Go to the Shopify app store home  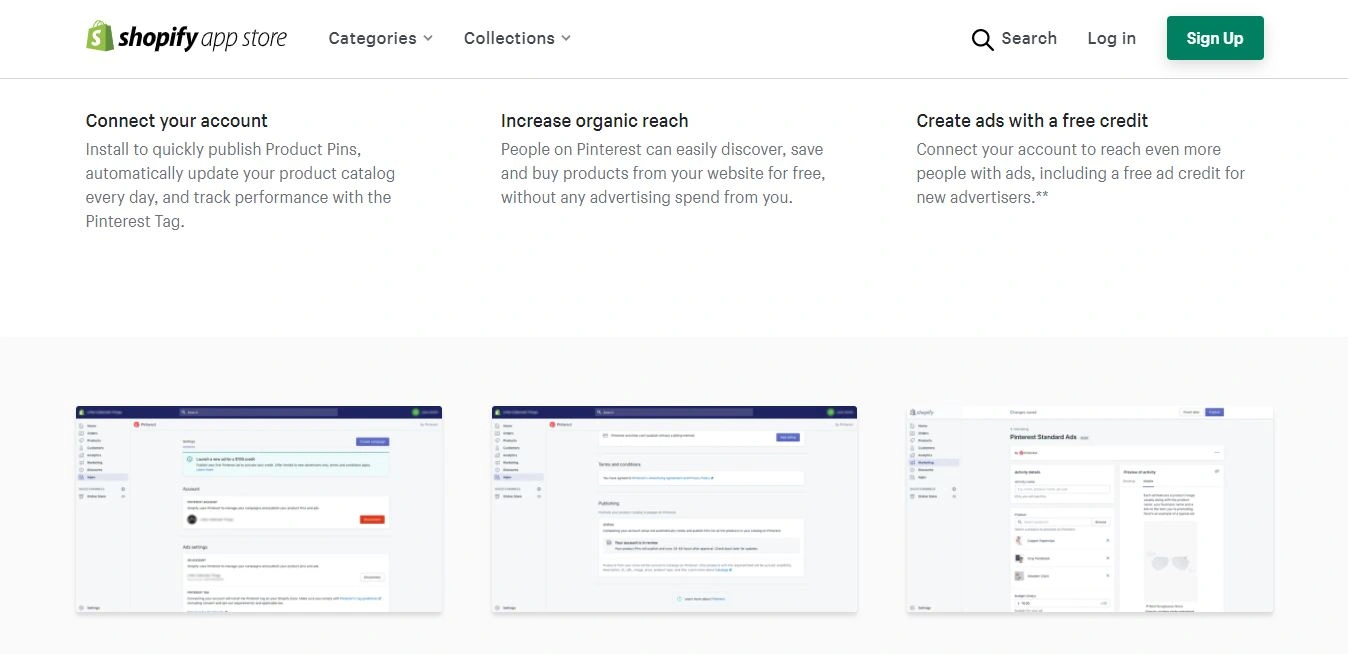187,37
